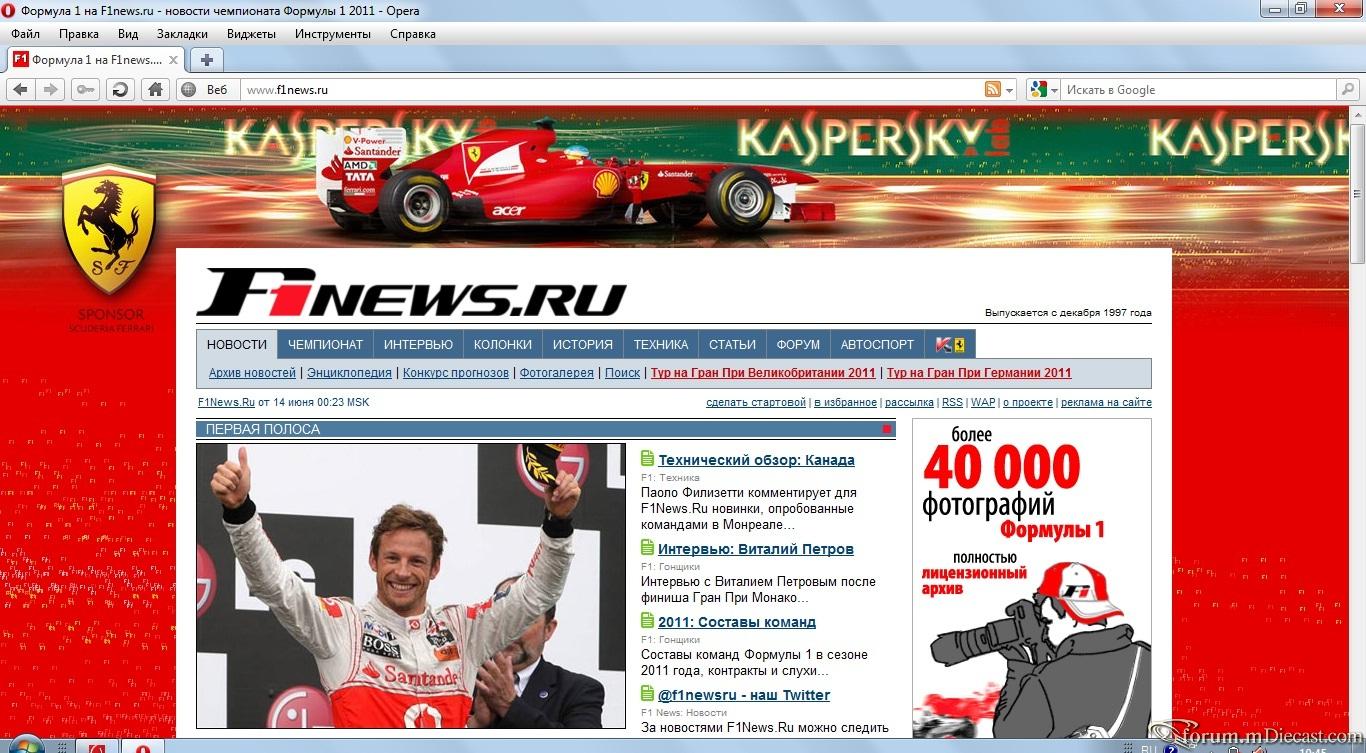Open the ЧЕМПИОНАТ section tab
The height and width of the screenshot is (753, 1366).
point(325,344)
